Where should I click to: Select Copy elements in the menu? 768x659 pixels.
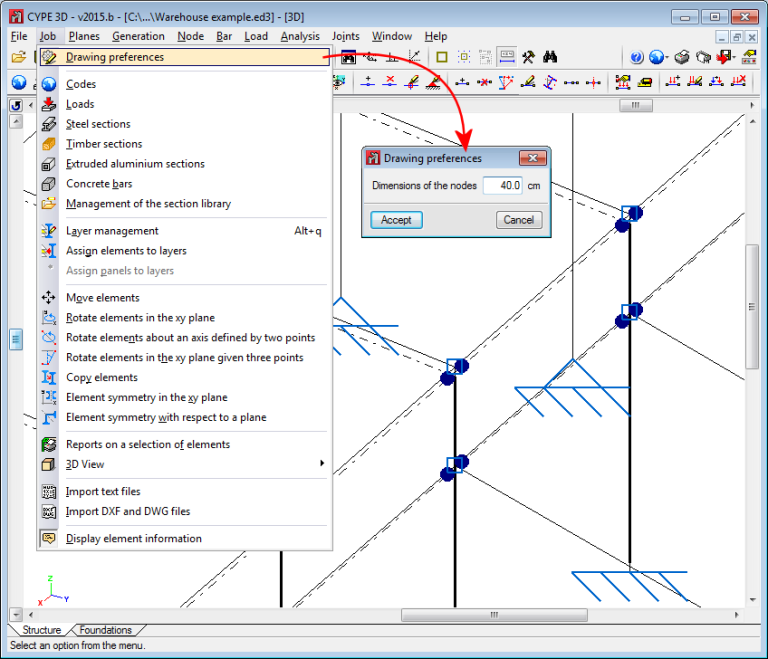102,377
